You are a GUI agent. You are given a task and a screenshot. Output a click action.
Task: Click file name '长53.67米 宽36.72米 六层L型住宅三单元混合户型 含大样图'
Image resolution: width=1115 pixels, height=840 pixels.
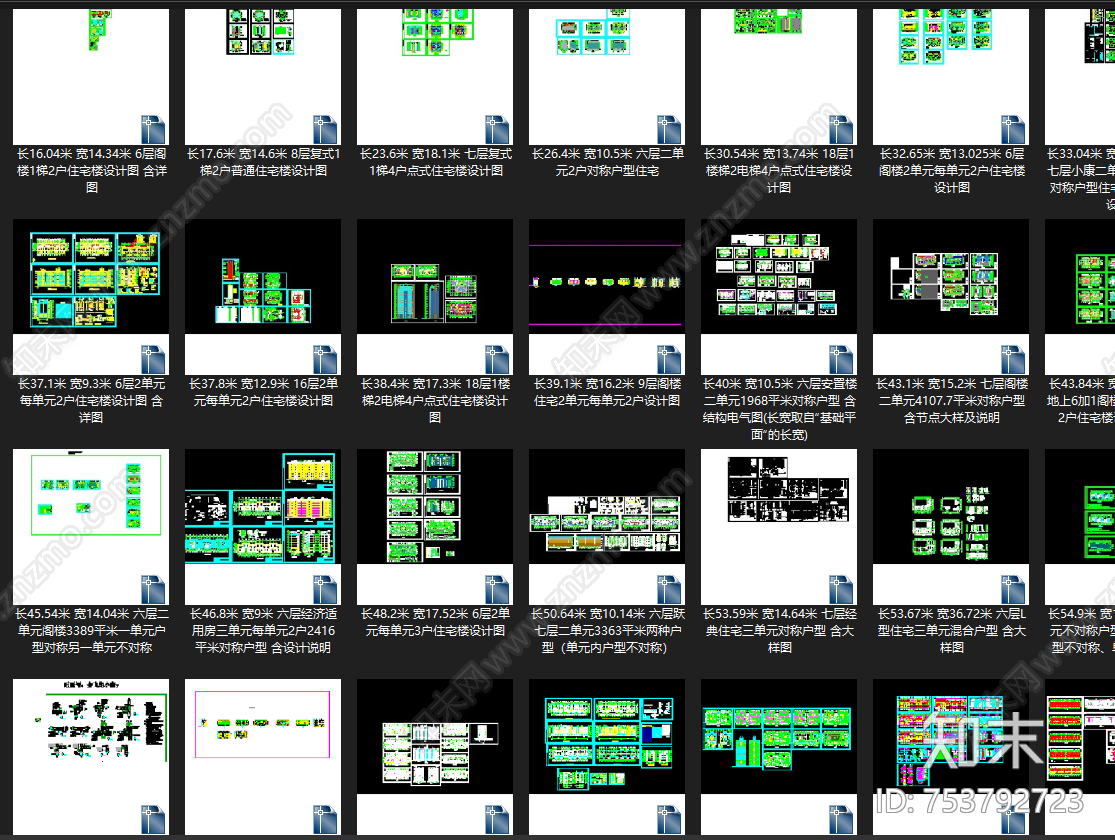point(951,630)
